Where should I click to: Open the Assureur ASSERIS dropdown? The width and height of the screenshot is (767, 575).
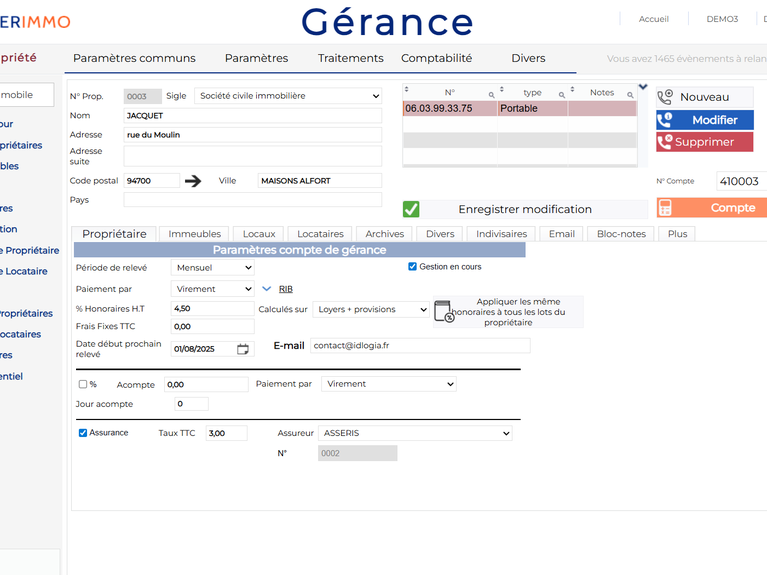(415, 433)
